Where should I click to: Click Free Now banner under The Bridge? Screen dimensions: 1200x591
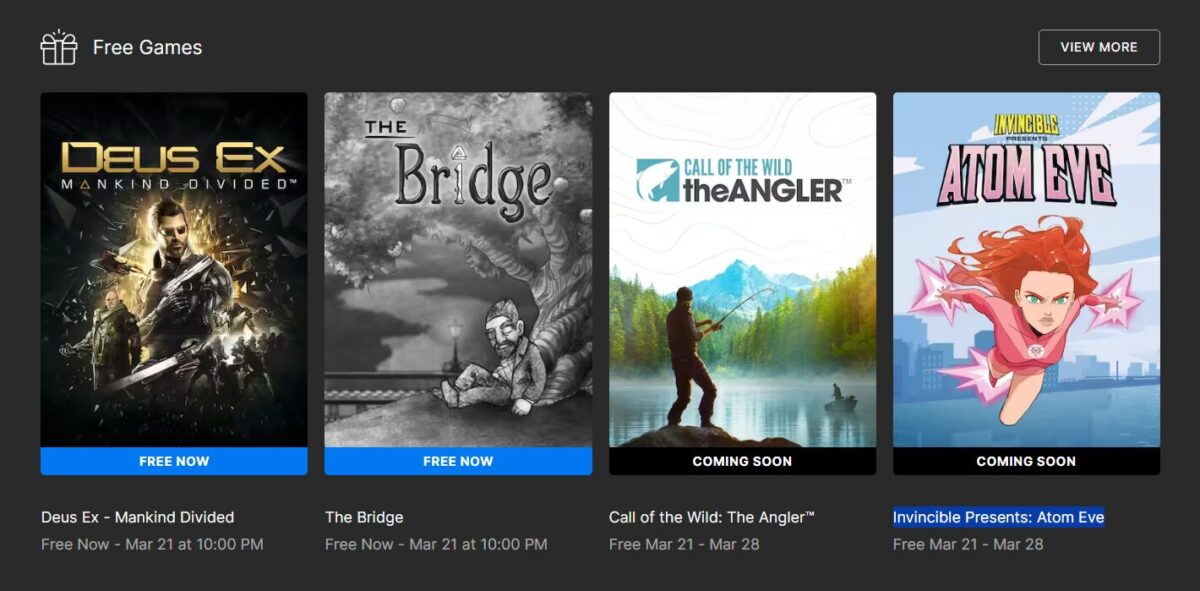[x=458, y=461]
